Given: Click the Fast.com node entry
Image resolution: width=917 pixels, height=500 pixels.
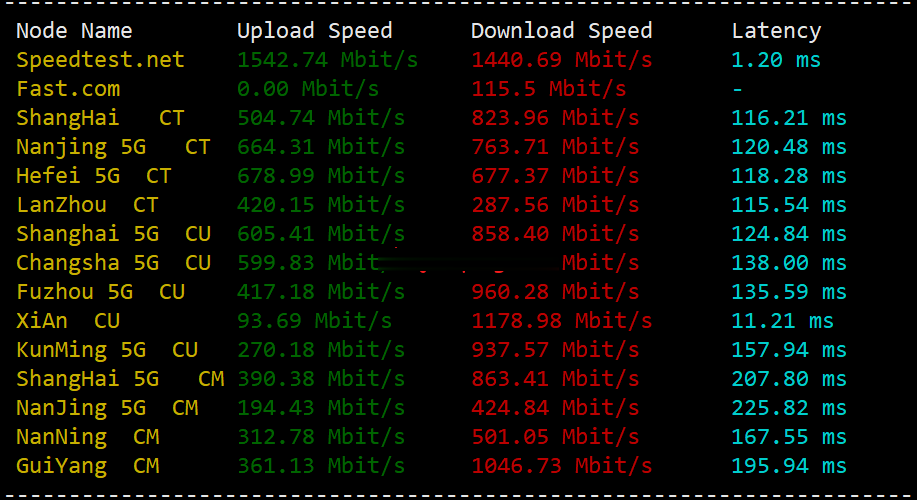Looking at the screenshot, I should click(x=68, y=89).
